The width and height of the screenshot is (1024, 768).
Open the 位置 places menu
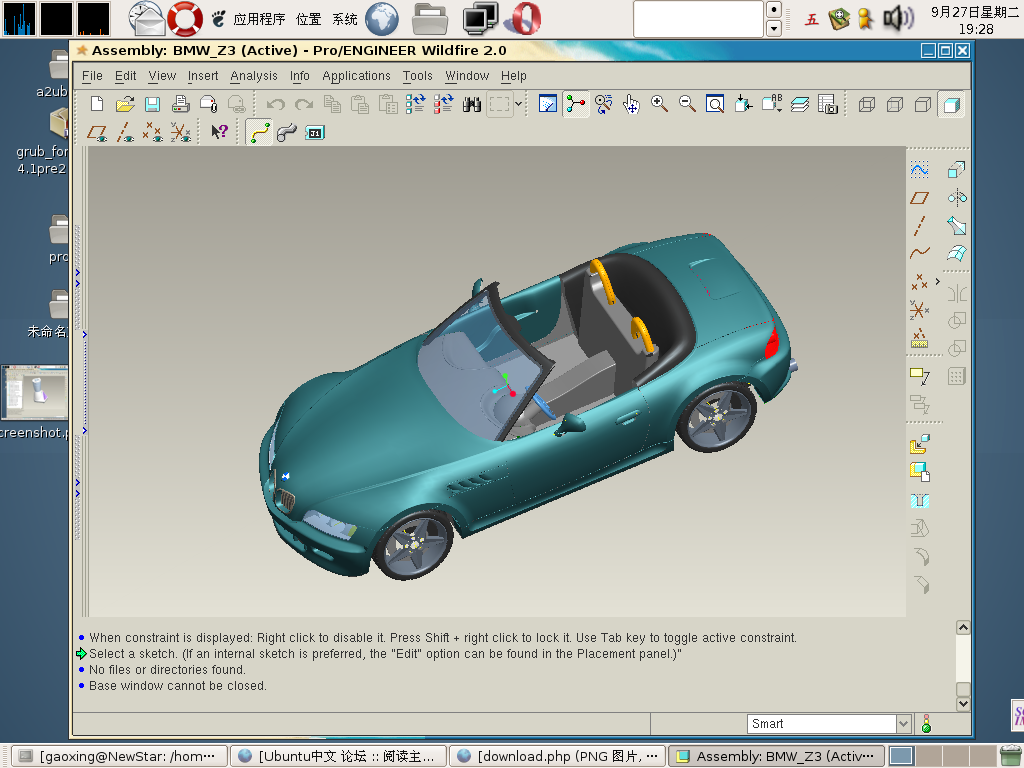[308, 19]
